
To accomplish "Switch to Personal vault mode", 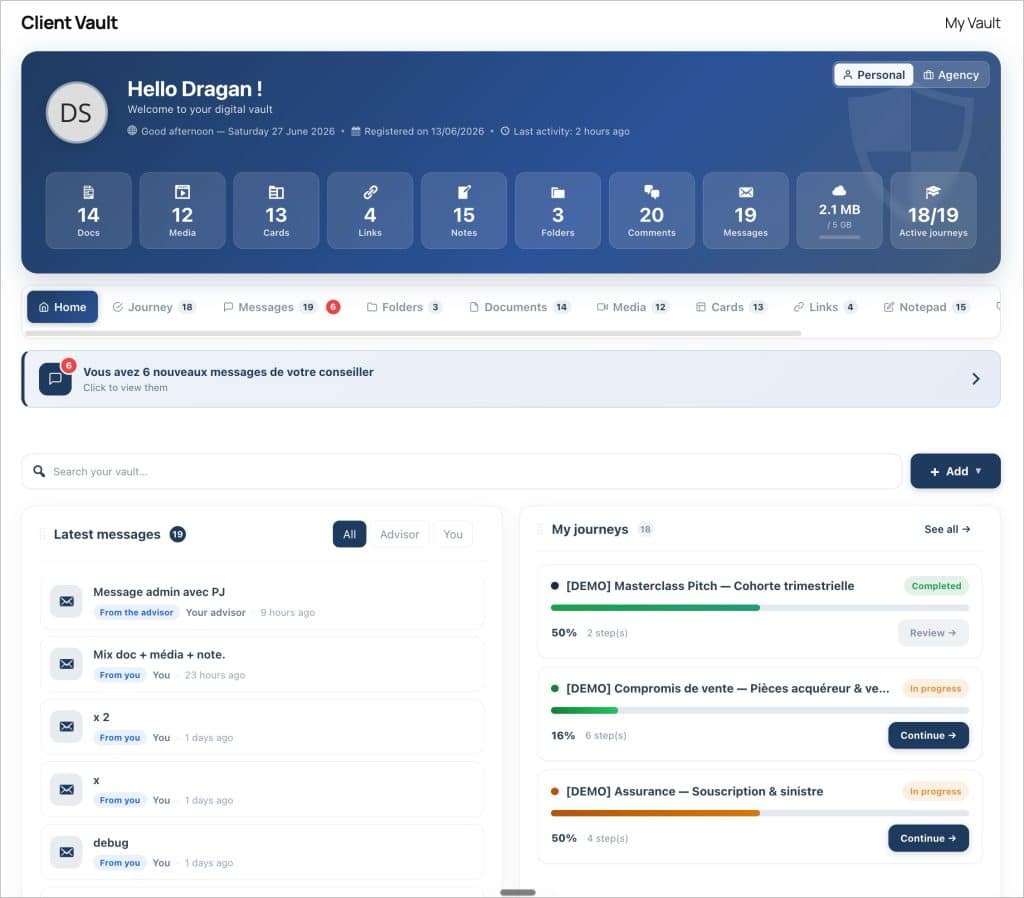I will click(874, 75).
